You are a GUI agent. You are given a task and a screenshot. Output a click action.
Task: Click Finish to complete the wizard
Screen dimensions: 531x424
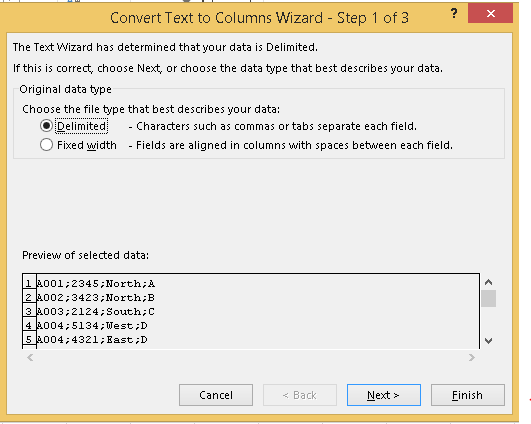(468, 395)
